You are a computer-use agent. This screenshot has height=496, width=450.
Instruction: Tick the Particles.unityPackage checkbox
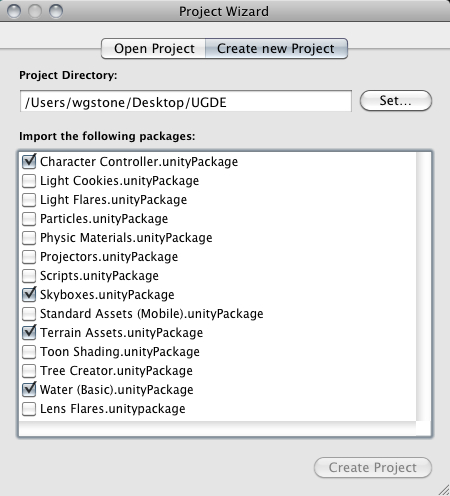(29, 219)
